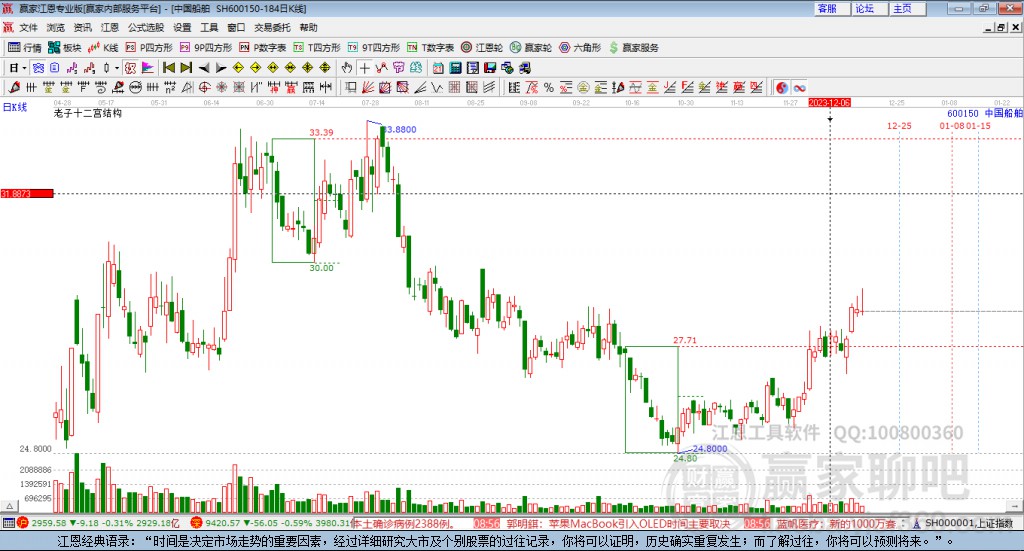Open the 文件 menu
This screenshot has height=551, width=1024.
[28, 27]
